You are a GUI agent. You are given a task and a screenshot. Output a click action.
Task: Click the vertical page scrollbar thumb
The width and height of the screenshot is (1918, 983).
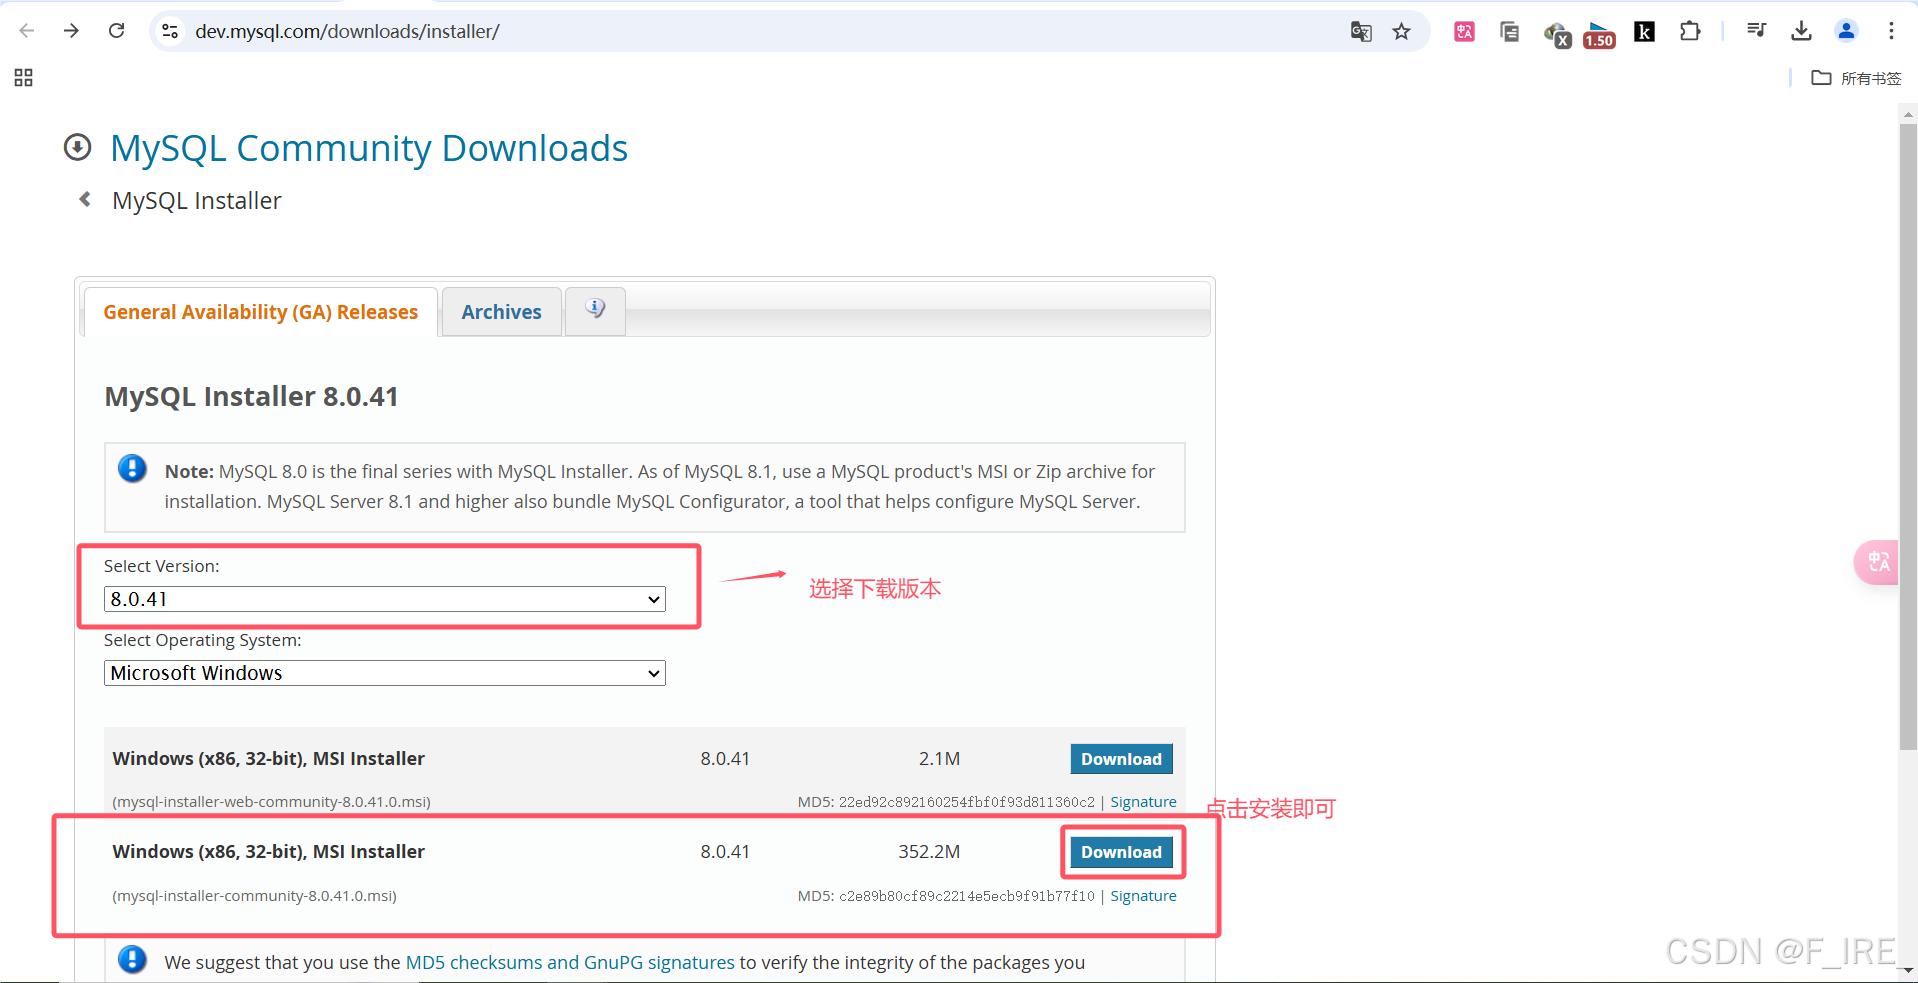tap(1908, 437)
